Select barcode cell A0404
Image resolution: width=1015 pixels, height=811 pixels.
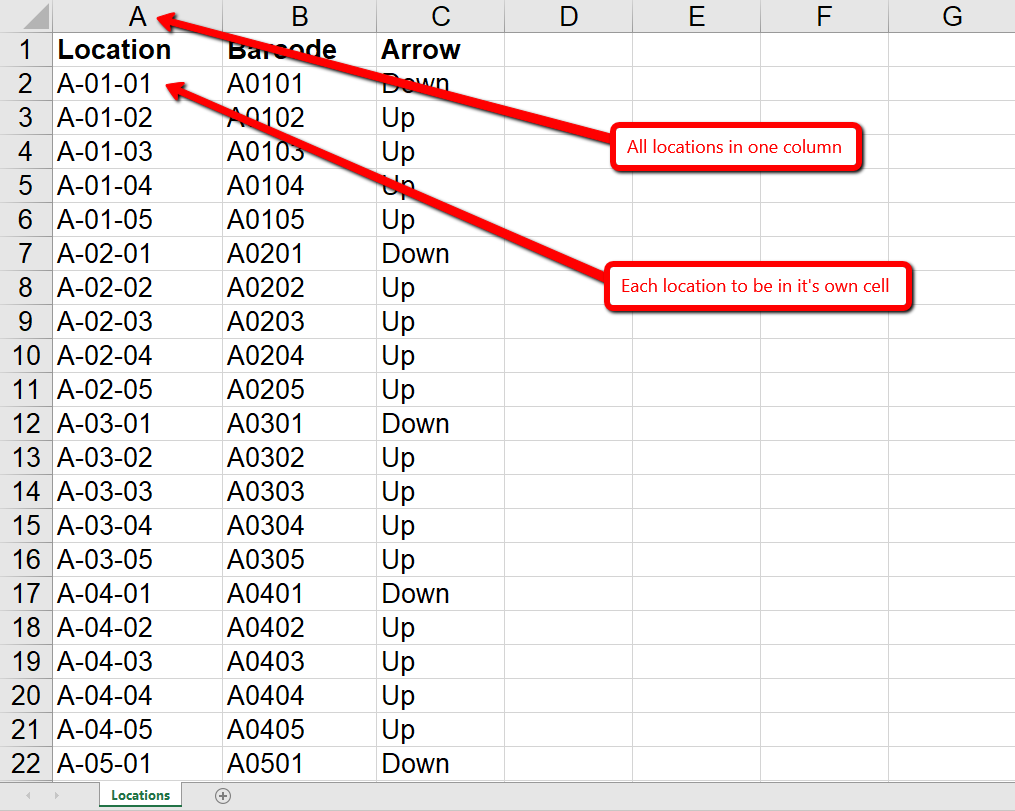click(x=299, y=696)
